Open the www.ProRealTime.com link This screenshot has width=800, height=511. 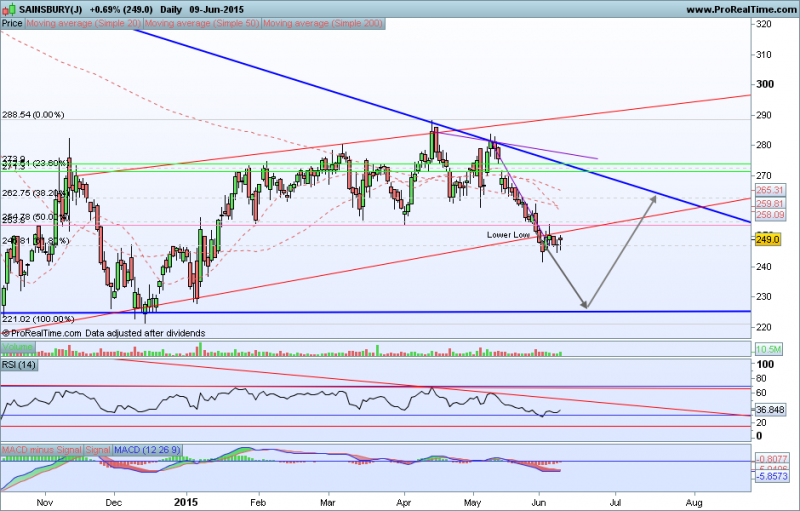[739, 7]
